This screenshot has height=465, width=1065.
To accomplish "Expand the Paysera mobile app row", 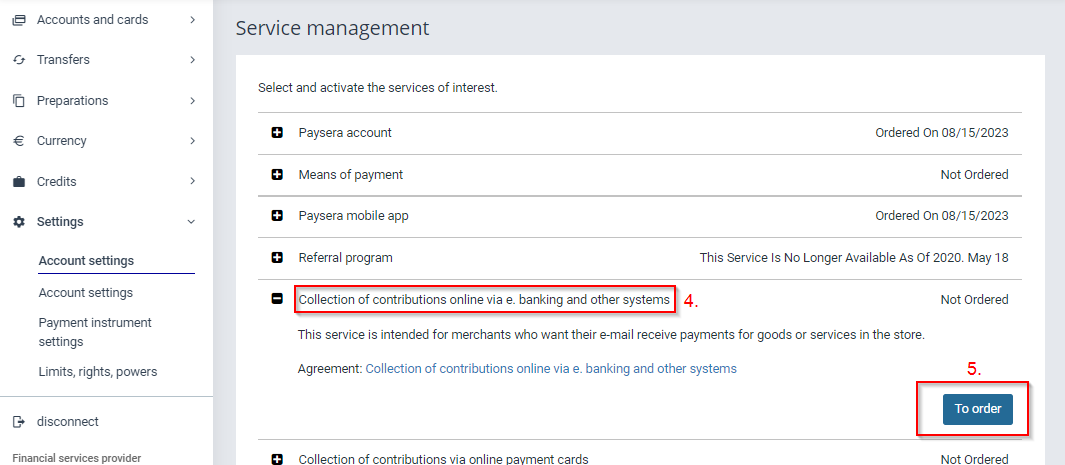I will [277, 216].
